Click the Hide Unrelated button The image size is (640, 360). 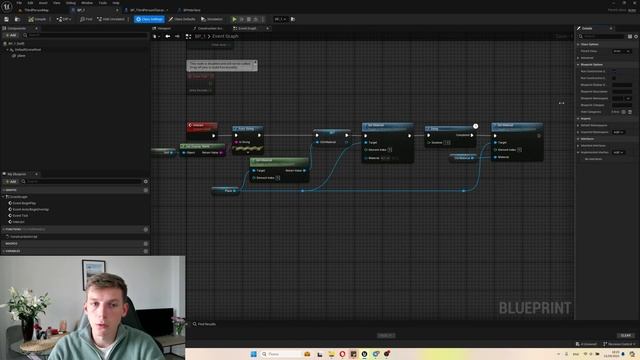[111, 19]
